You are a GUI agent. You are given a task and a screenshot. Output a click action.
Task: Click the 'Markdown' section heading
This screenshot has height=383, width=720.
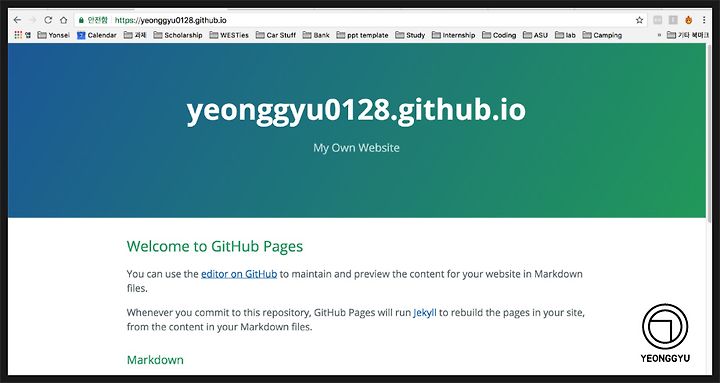point(155,360)
